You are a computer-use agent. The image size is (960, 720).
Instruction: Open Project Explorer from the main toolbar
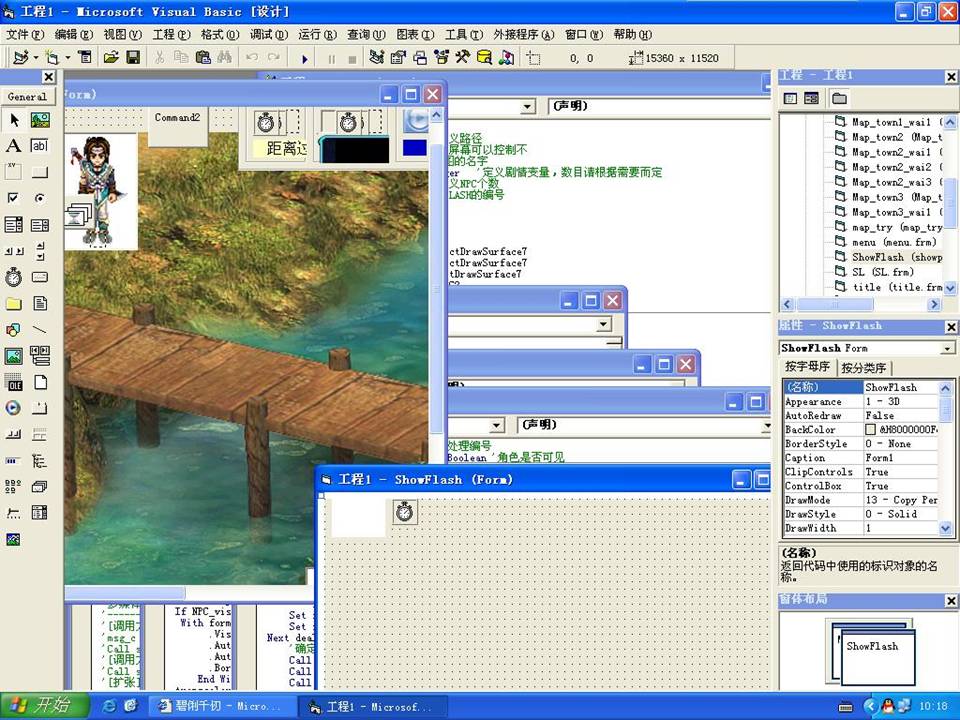(x=377, y=58)
